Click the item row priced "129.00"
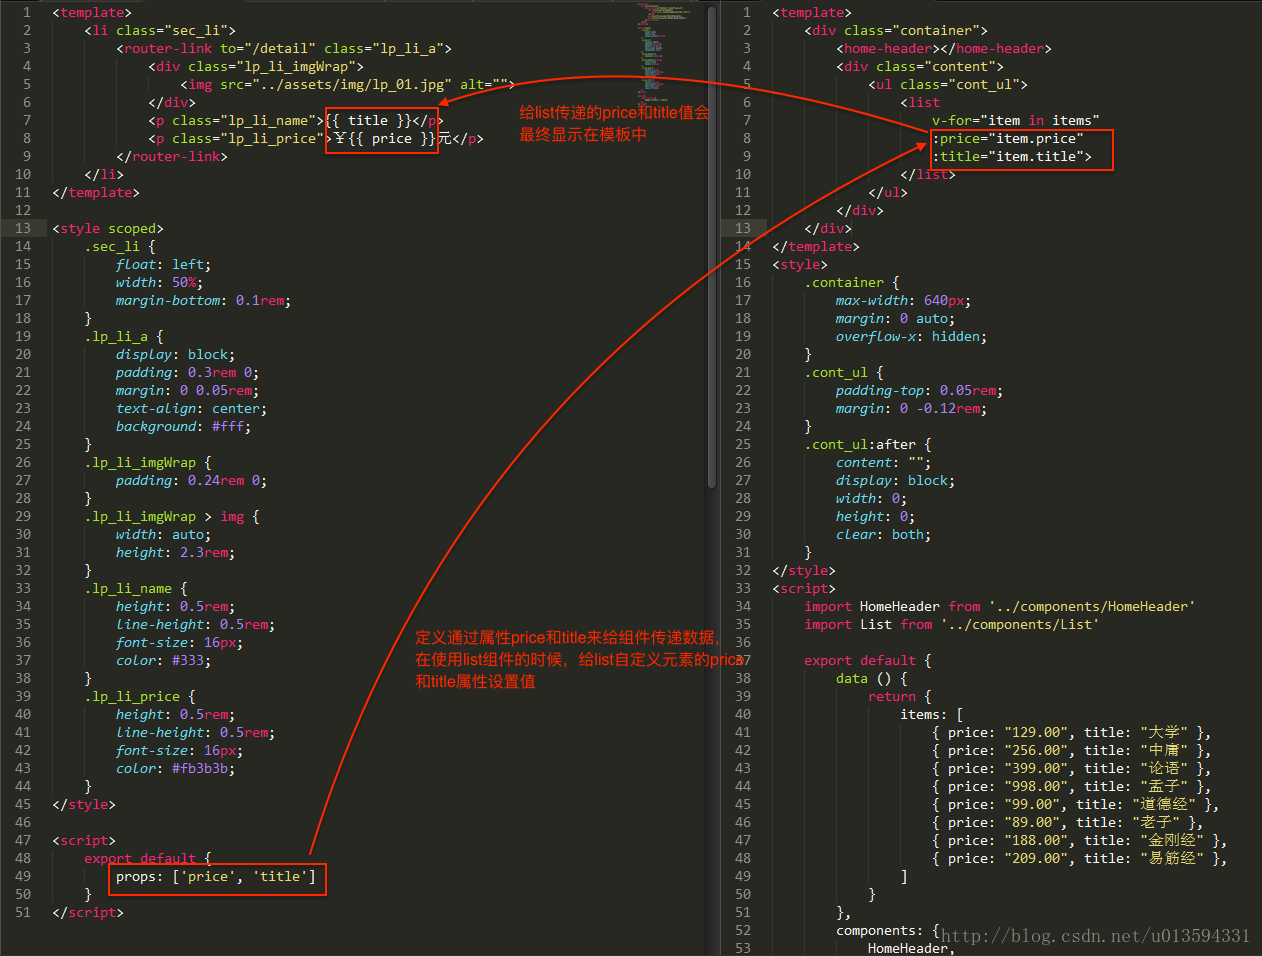 1072,732
